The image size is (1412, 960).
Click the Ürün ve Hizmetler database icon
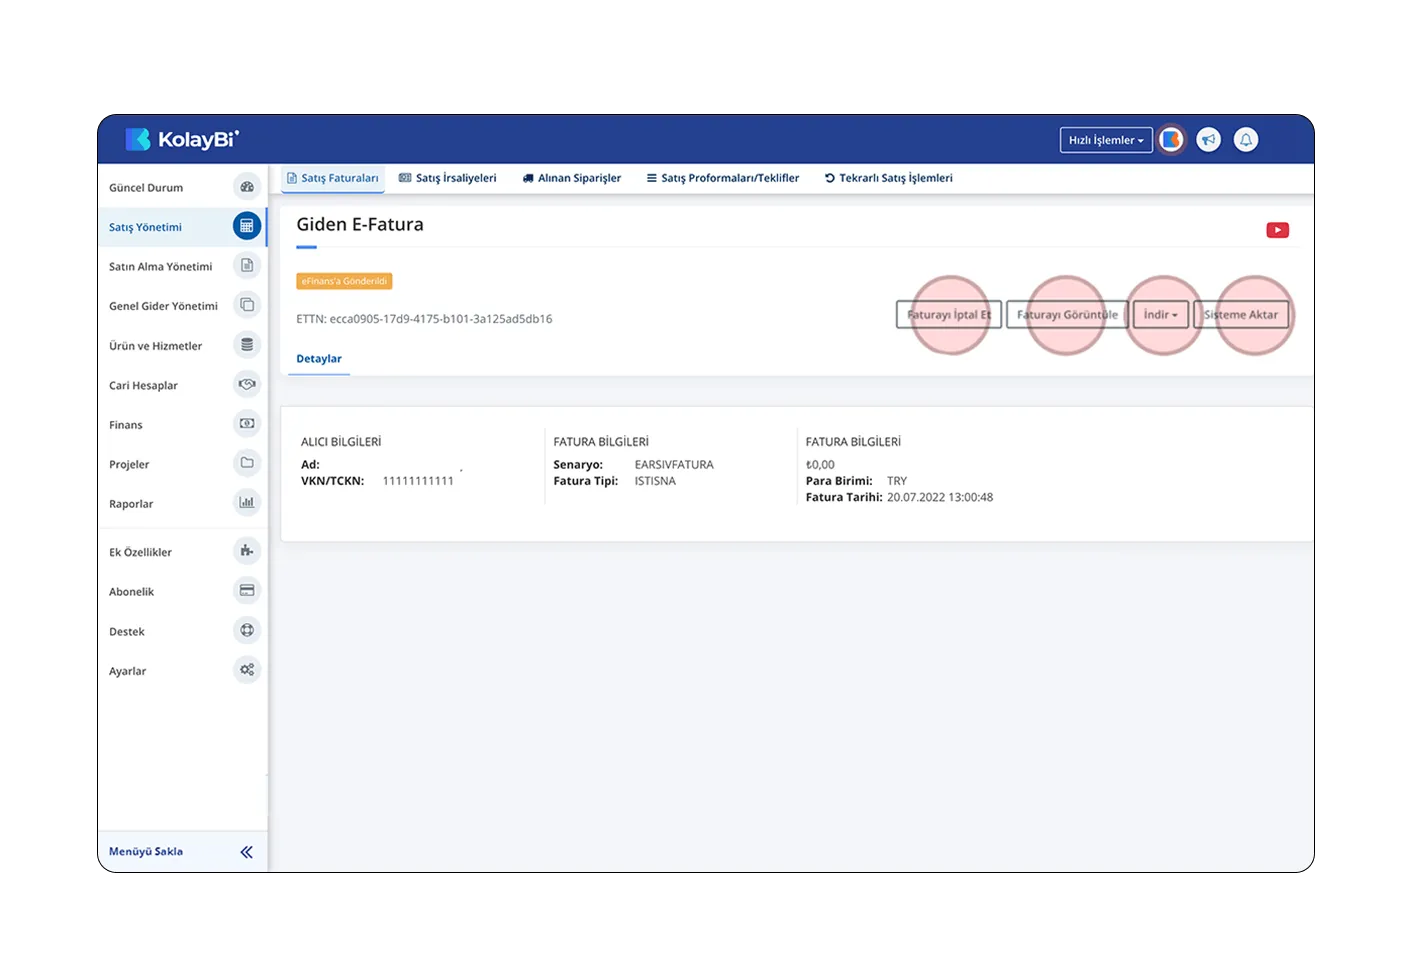coord(247,345)
